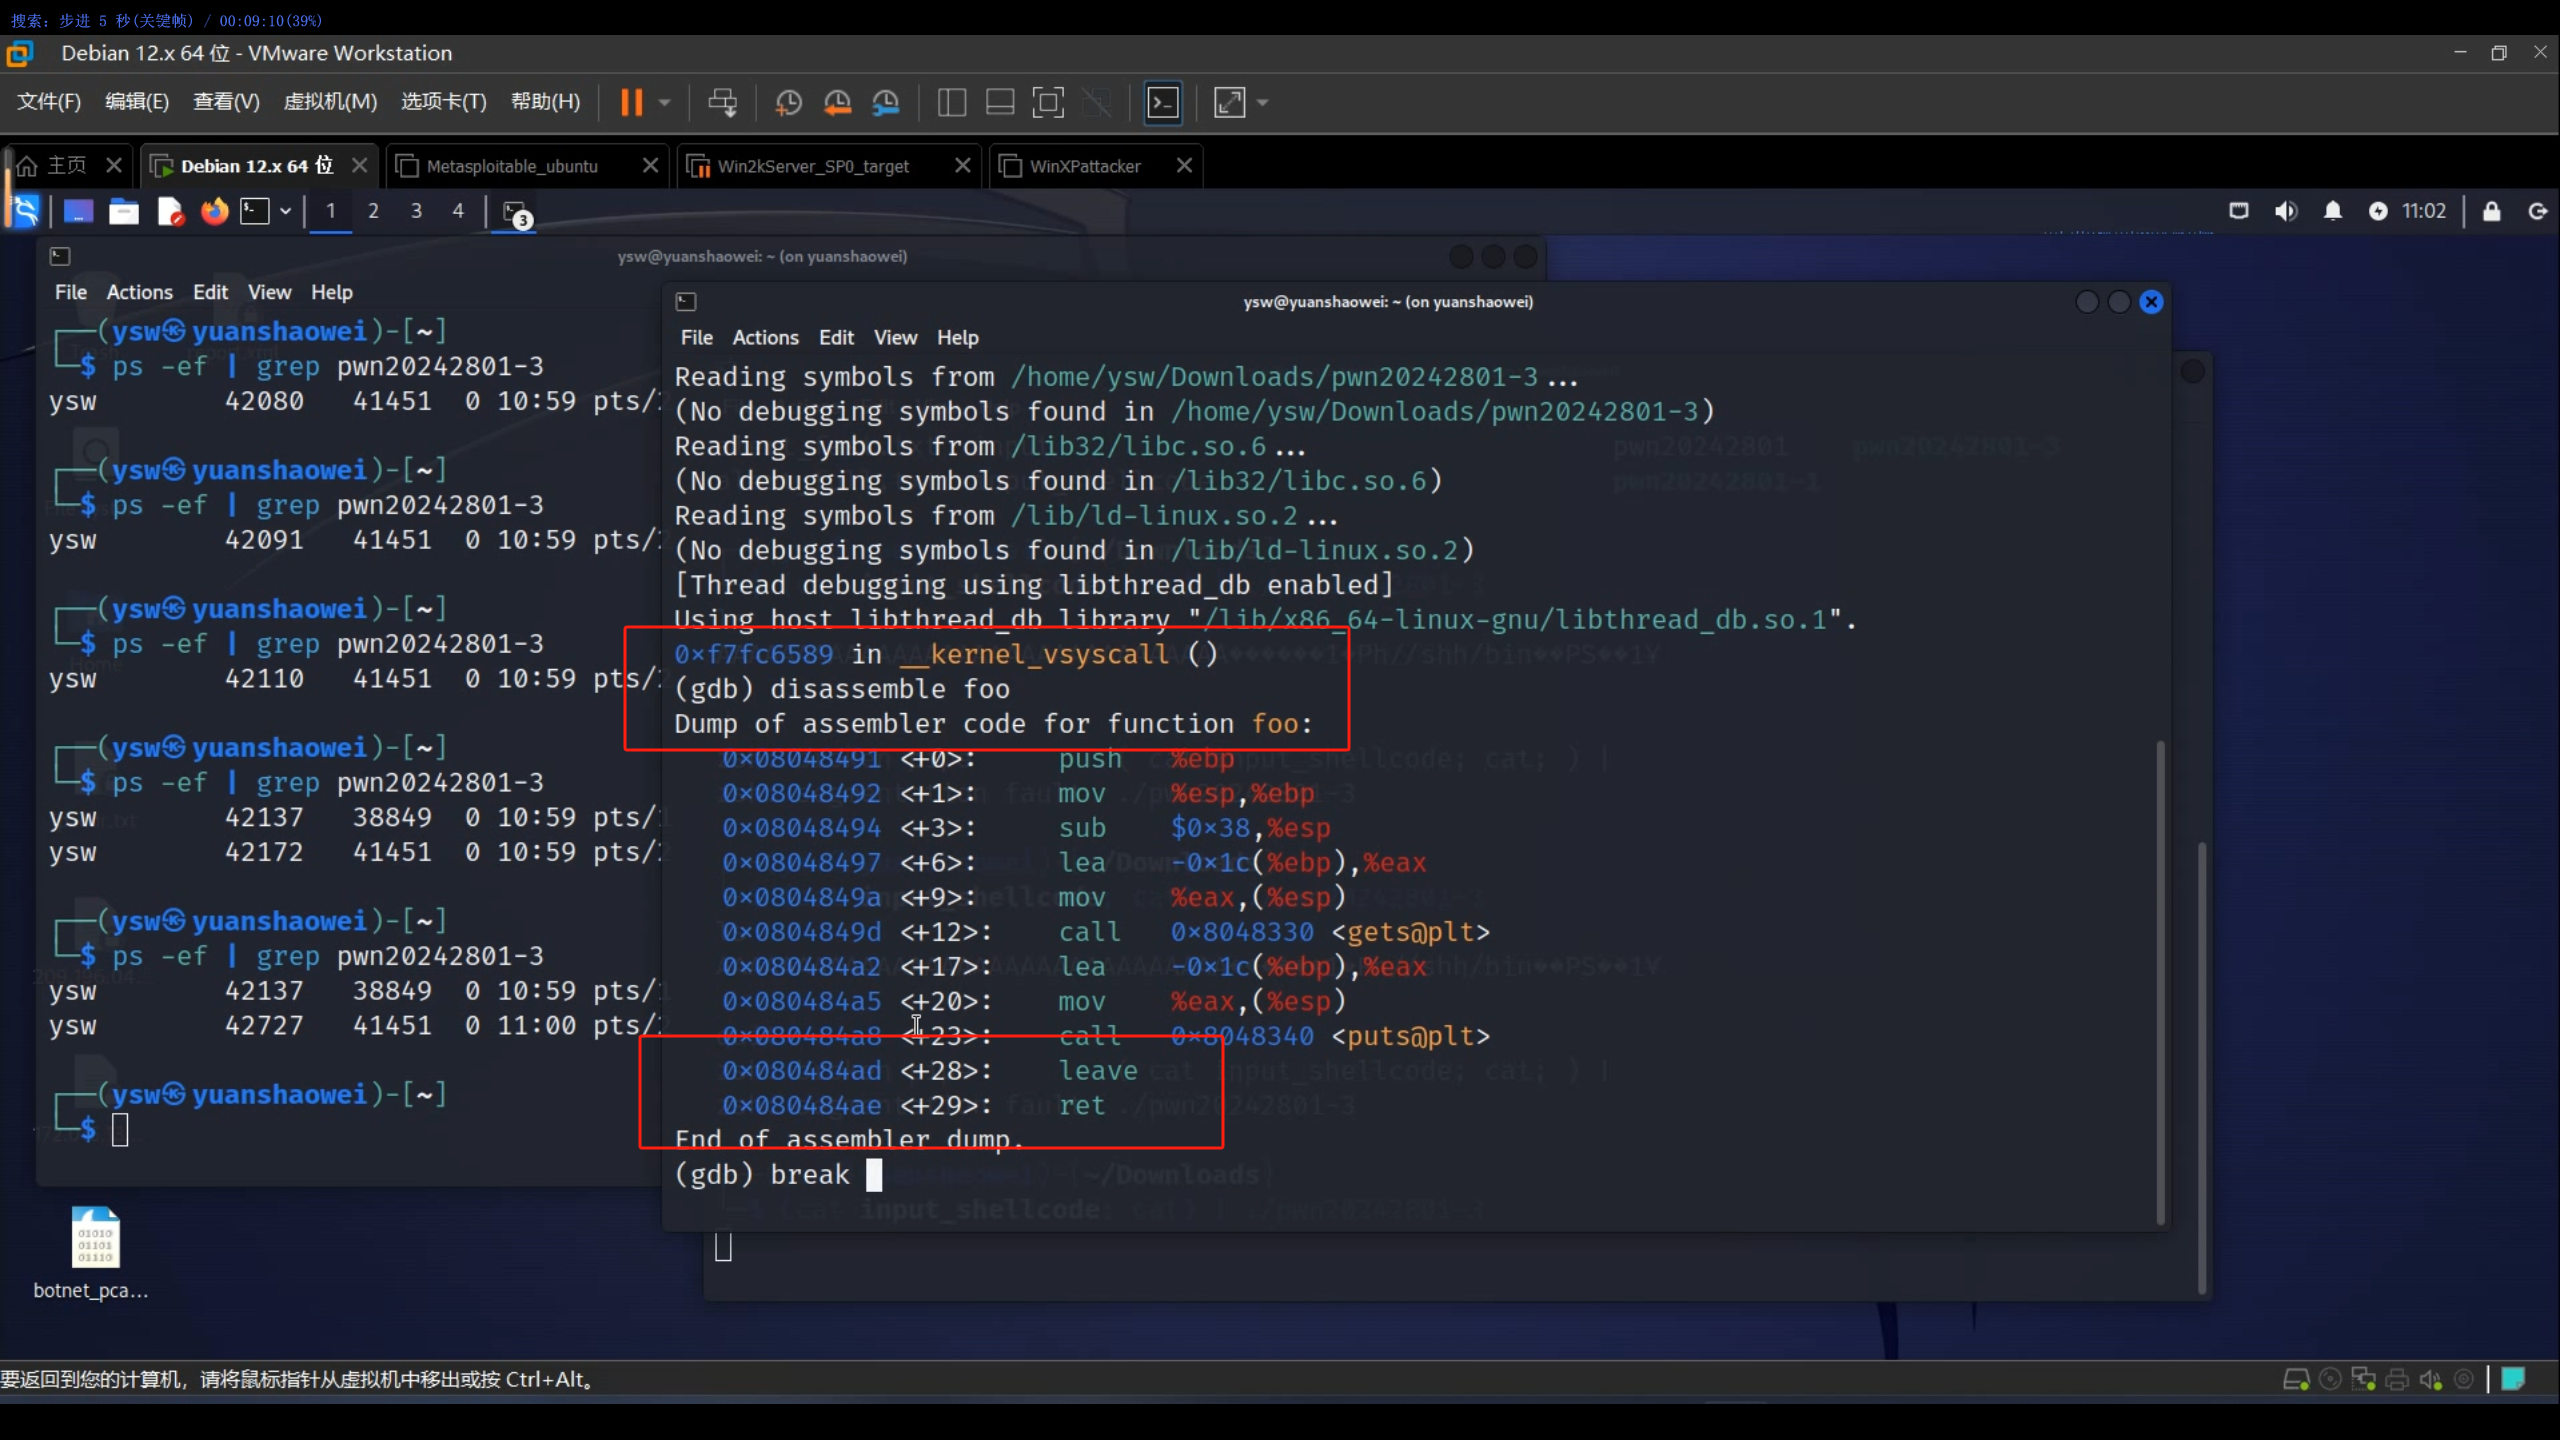2560x1440 pixels.
Task: Click the volume icon in the panel
Action: [x=2285, y=211]
